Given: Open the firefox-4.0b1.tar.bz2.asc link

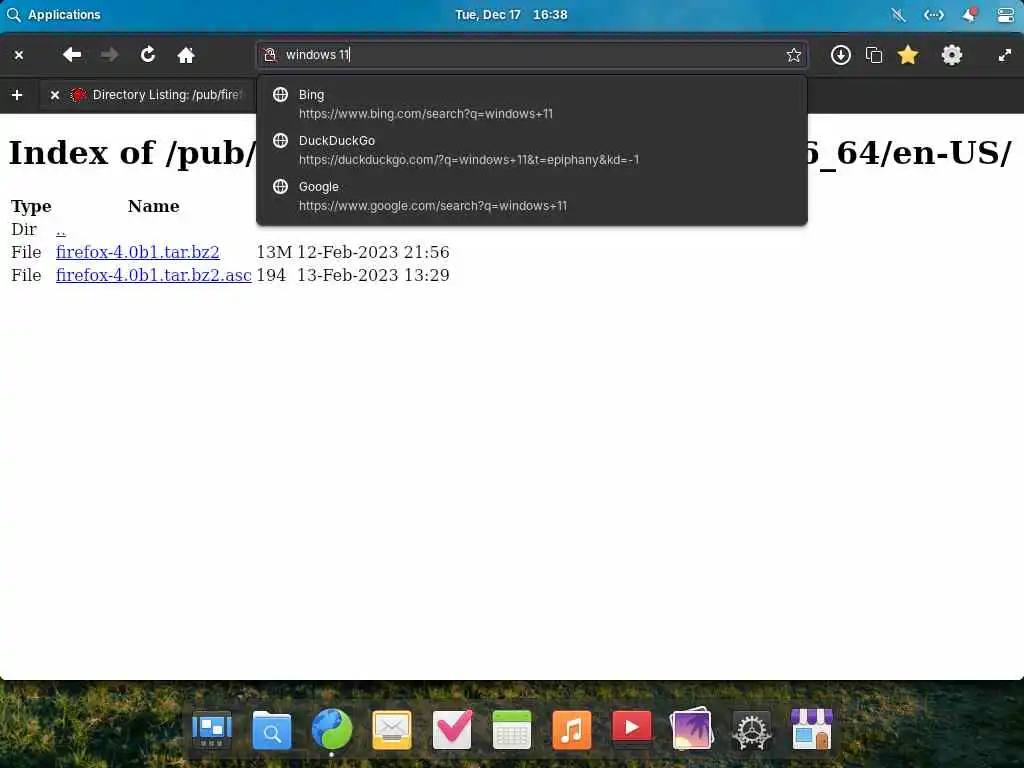Looking at the screenshot, I should click(x=153, y=275).
